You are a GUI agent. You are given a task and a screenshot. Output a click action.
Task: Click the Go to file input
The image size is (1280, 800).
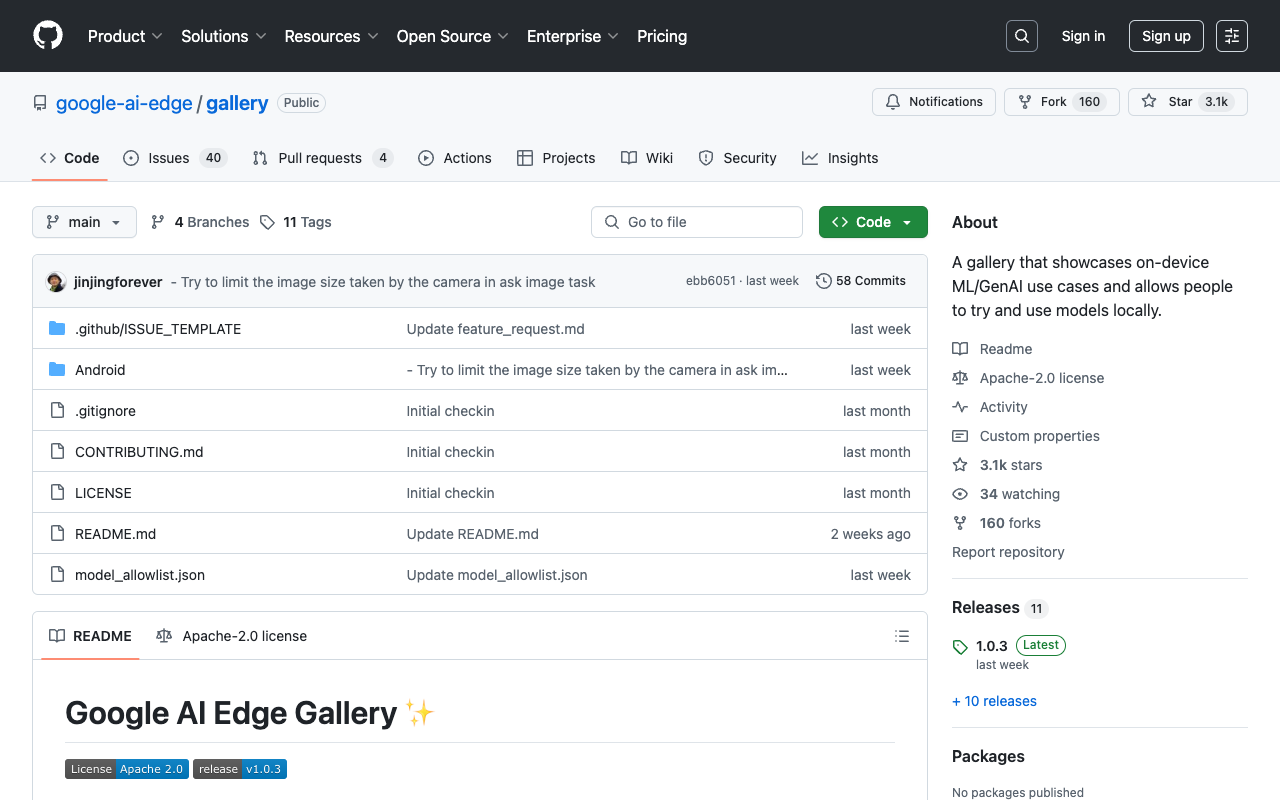click(697, 222)
